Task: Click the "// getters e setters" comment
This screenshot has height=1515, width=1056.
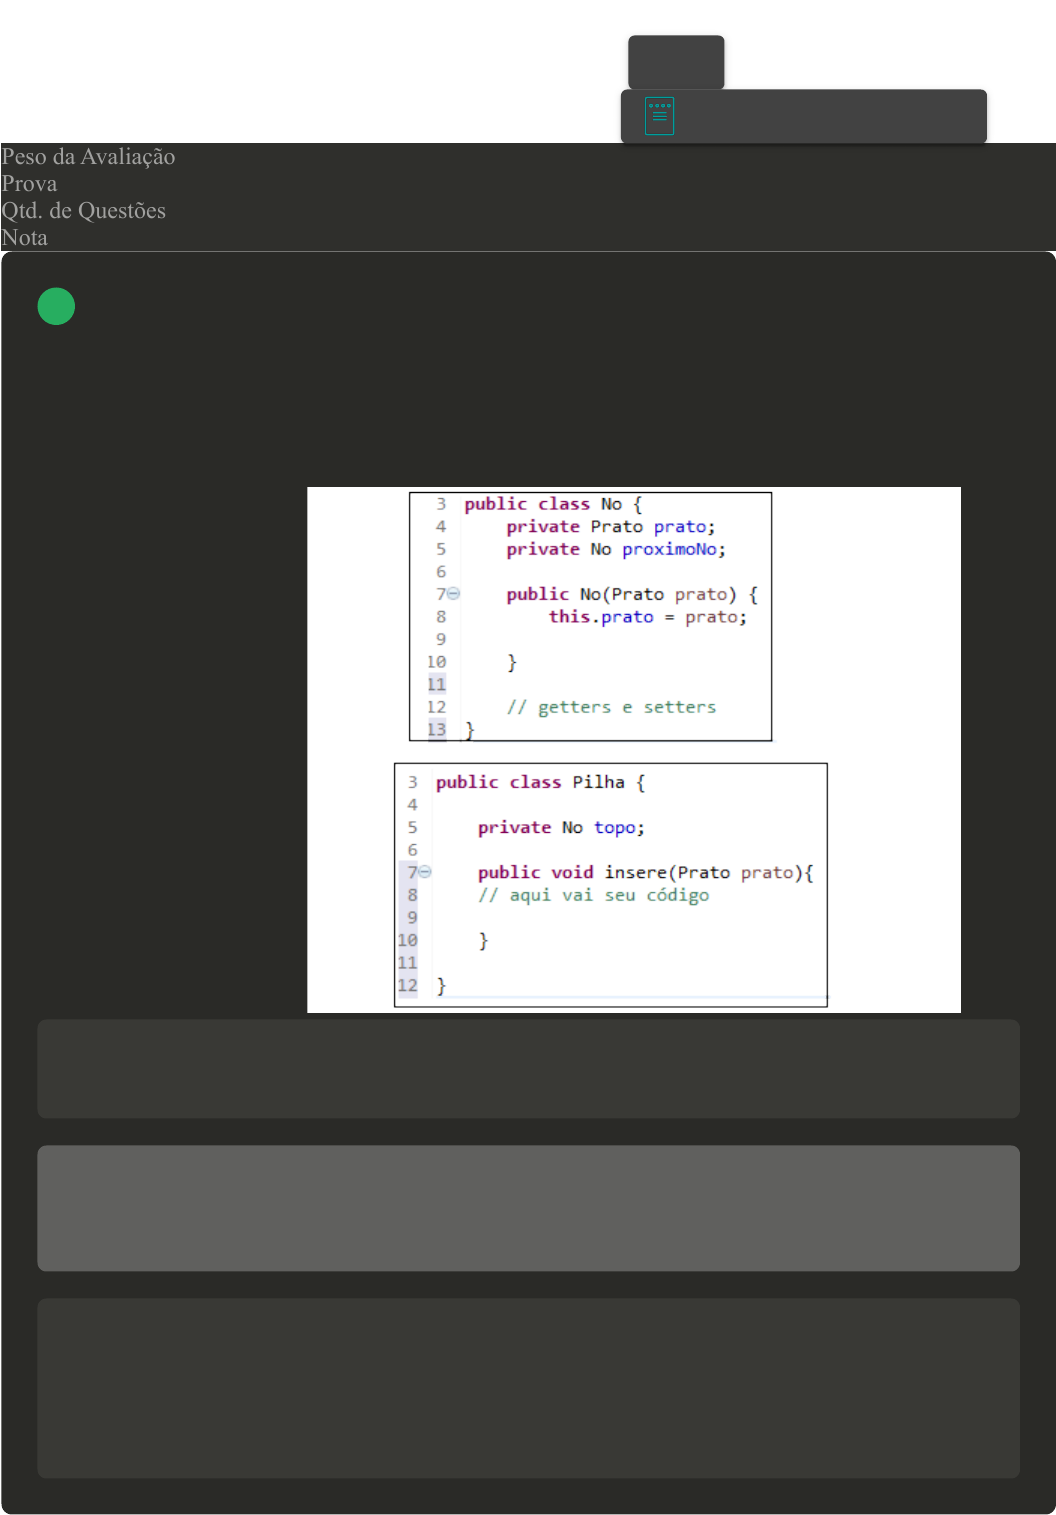Action: point(610,707)
